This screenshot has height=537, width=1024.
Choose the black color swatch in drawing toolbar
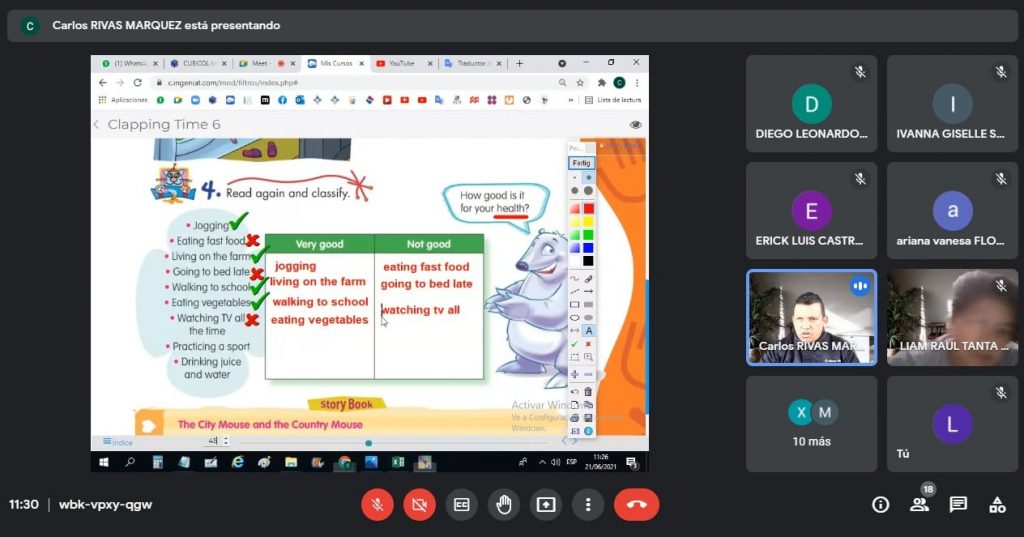coord(588,261)
